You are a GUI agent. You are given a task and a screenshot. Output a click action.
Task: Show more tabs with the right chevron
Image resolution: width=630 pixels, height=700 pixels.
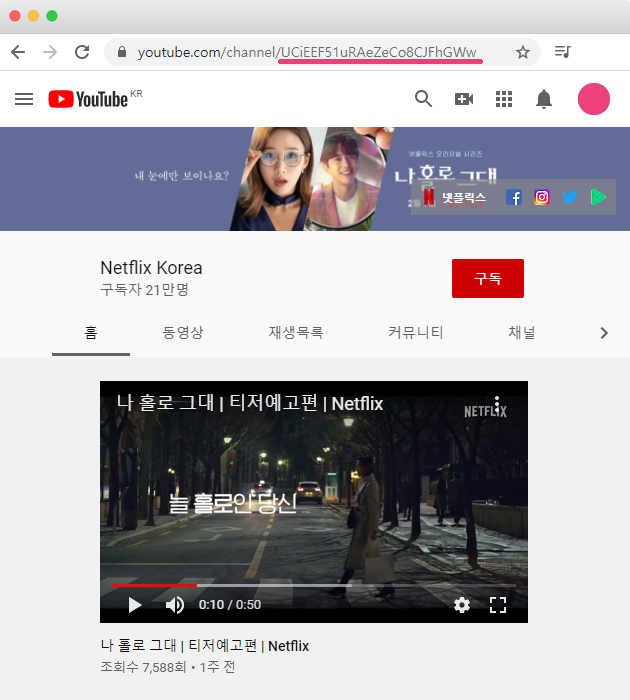[x=604, y=333]
